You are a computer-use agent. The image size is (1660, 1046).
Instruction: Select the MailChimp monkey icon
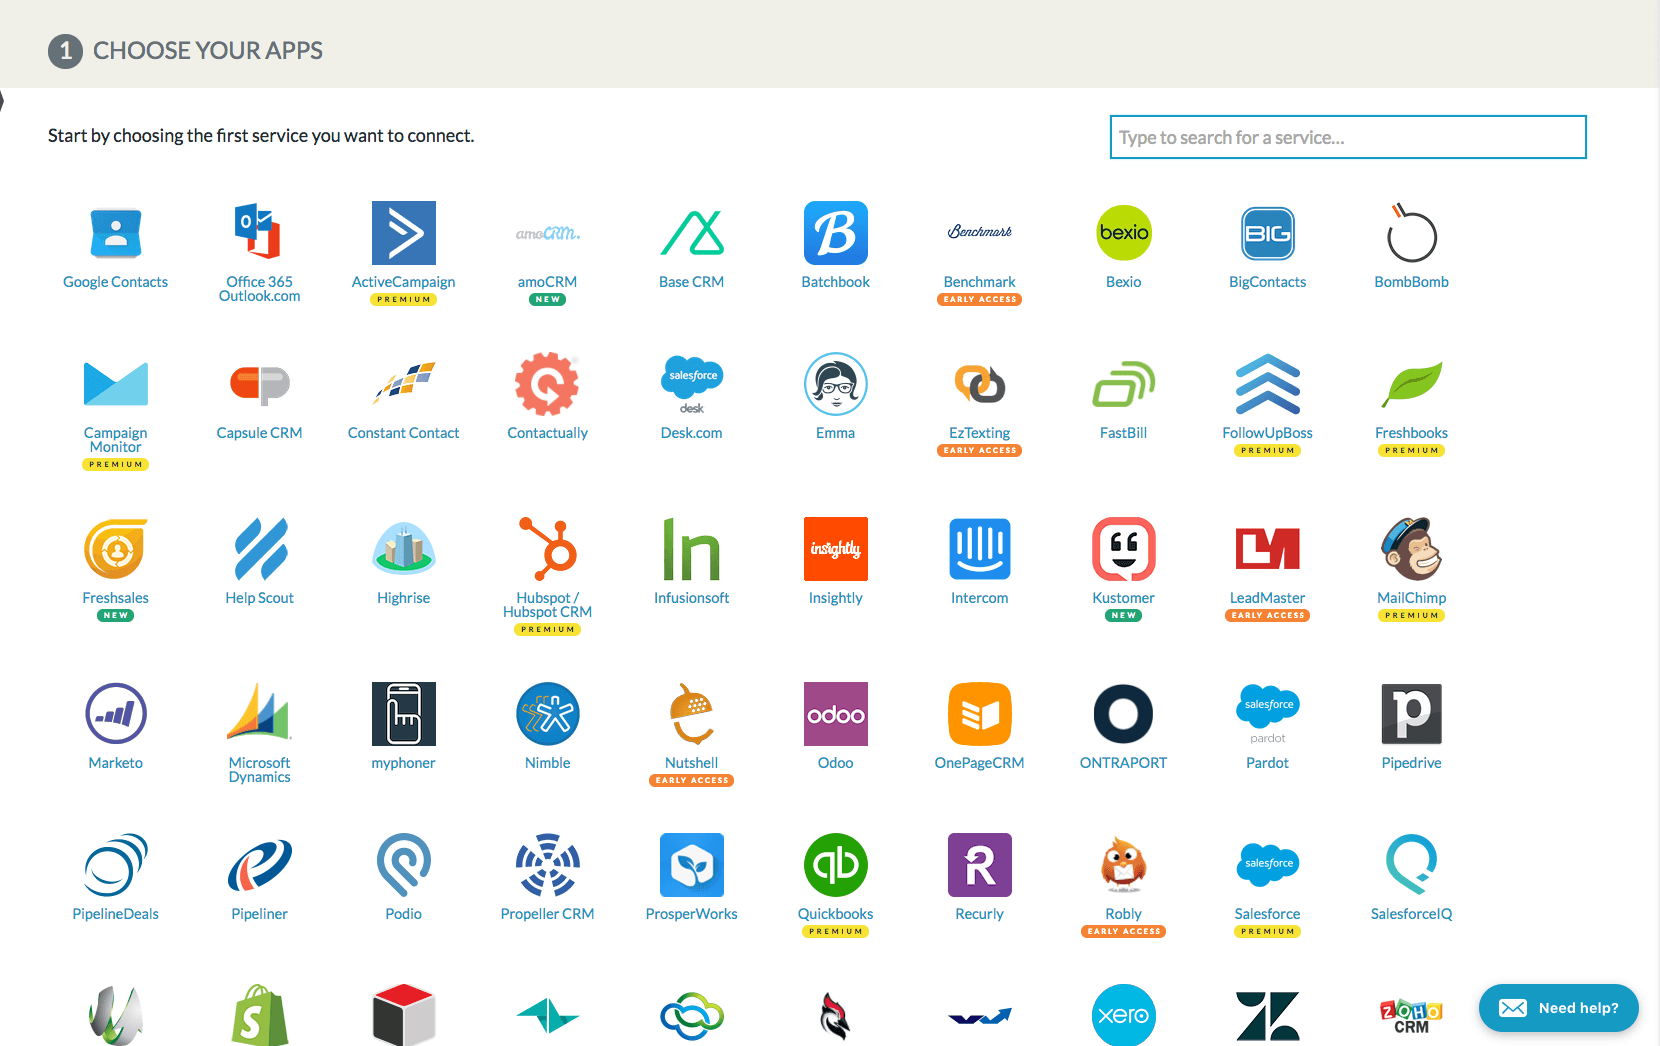pos(1412,549)
